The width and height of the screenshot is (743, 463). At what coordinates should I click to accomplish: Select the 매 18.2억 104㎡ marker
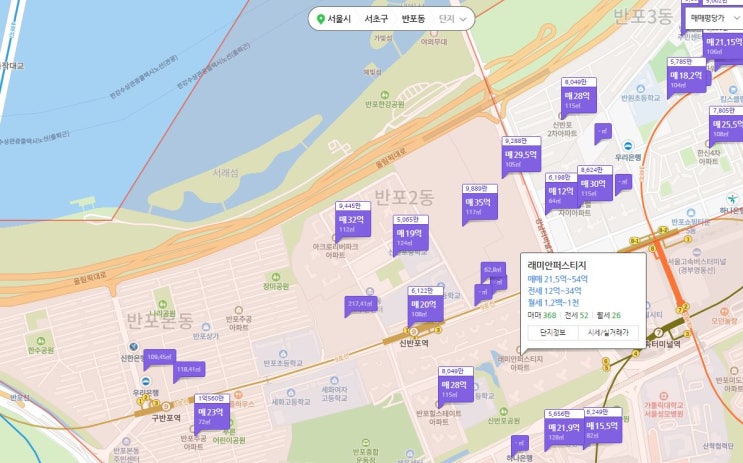tap(686, 75)
